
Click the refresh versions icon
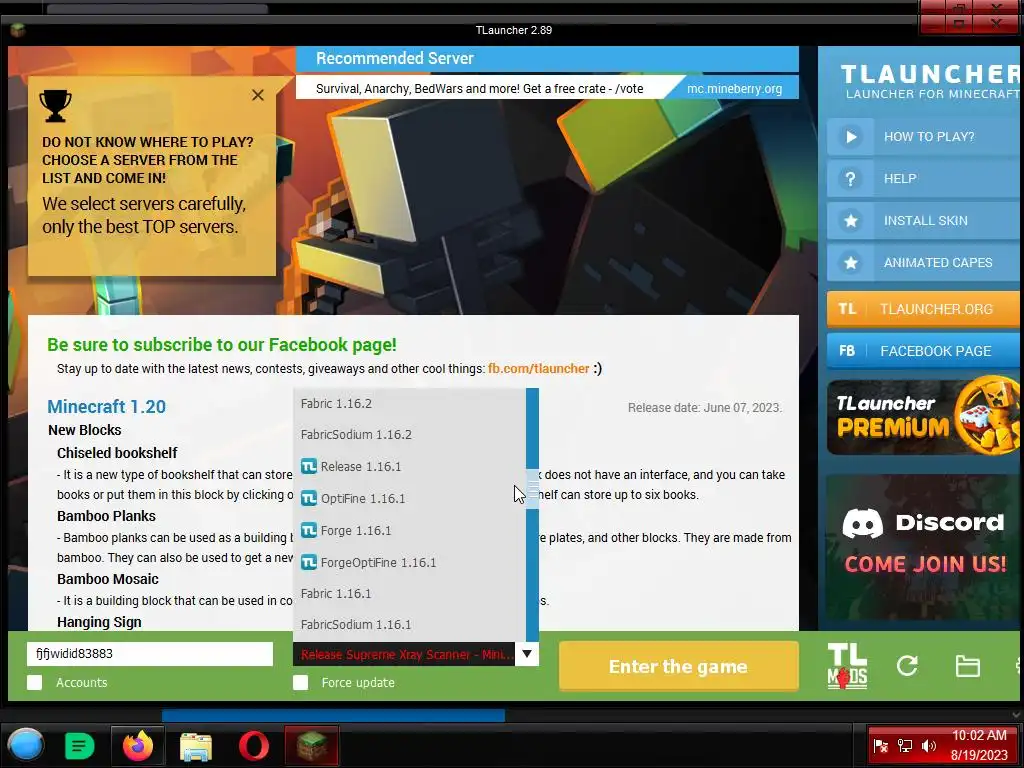(x=907, y=666)
